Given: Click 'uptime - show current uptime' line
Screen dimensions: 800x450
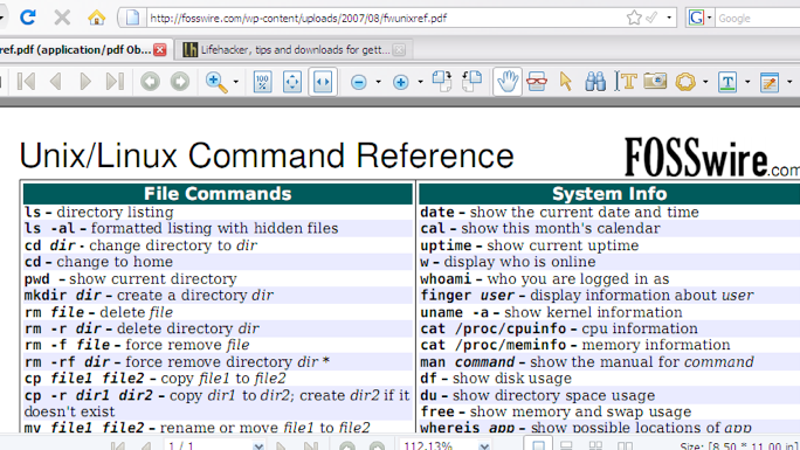Looking at the screenshot, I should 529,245.
